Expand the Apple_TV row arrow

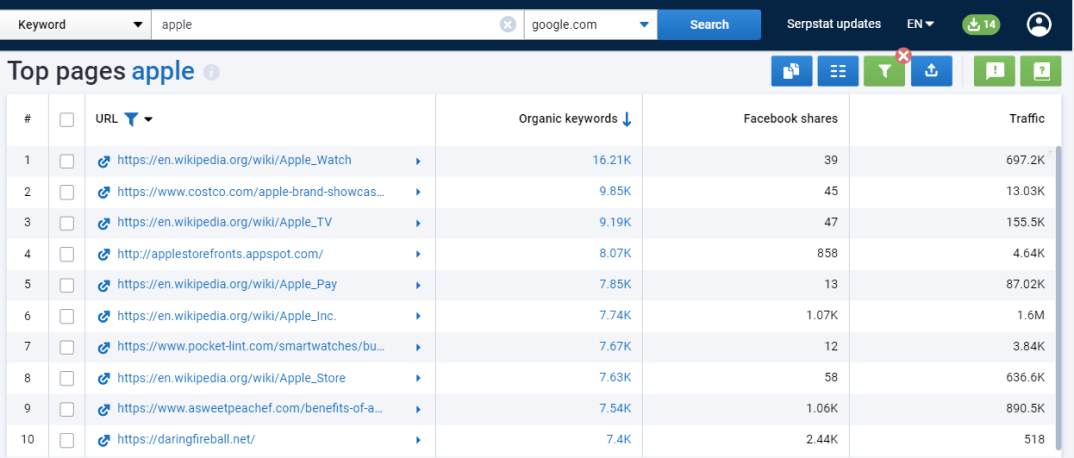click(418, 223)
